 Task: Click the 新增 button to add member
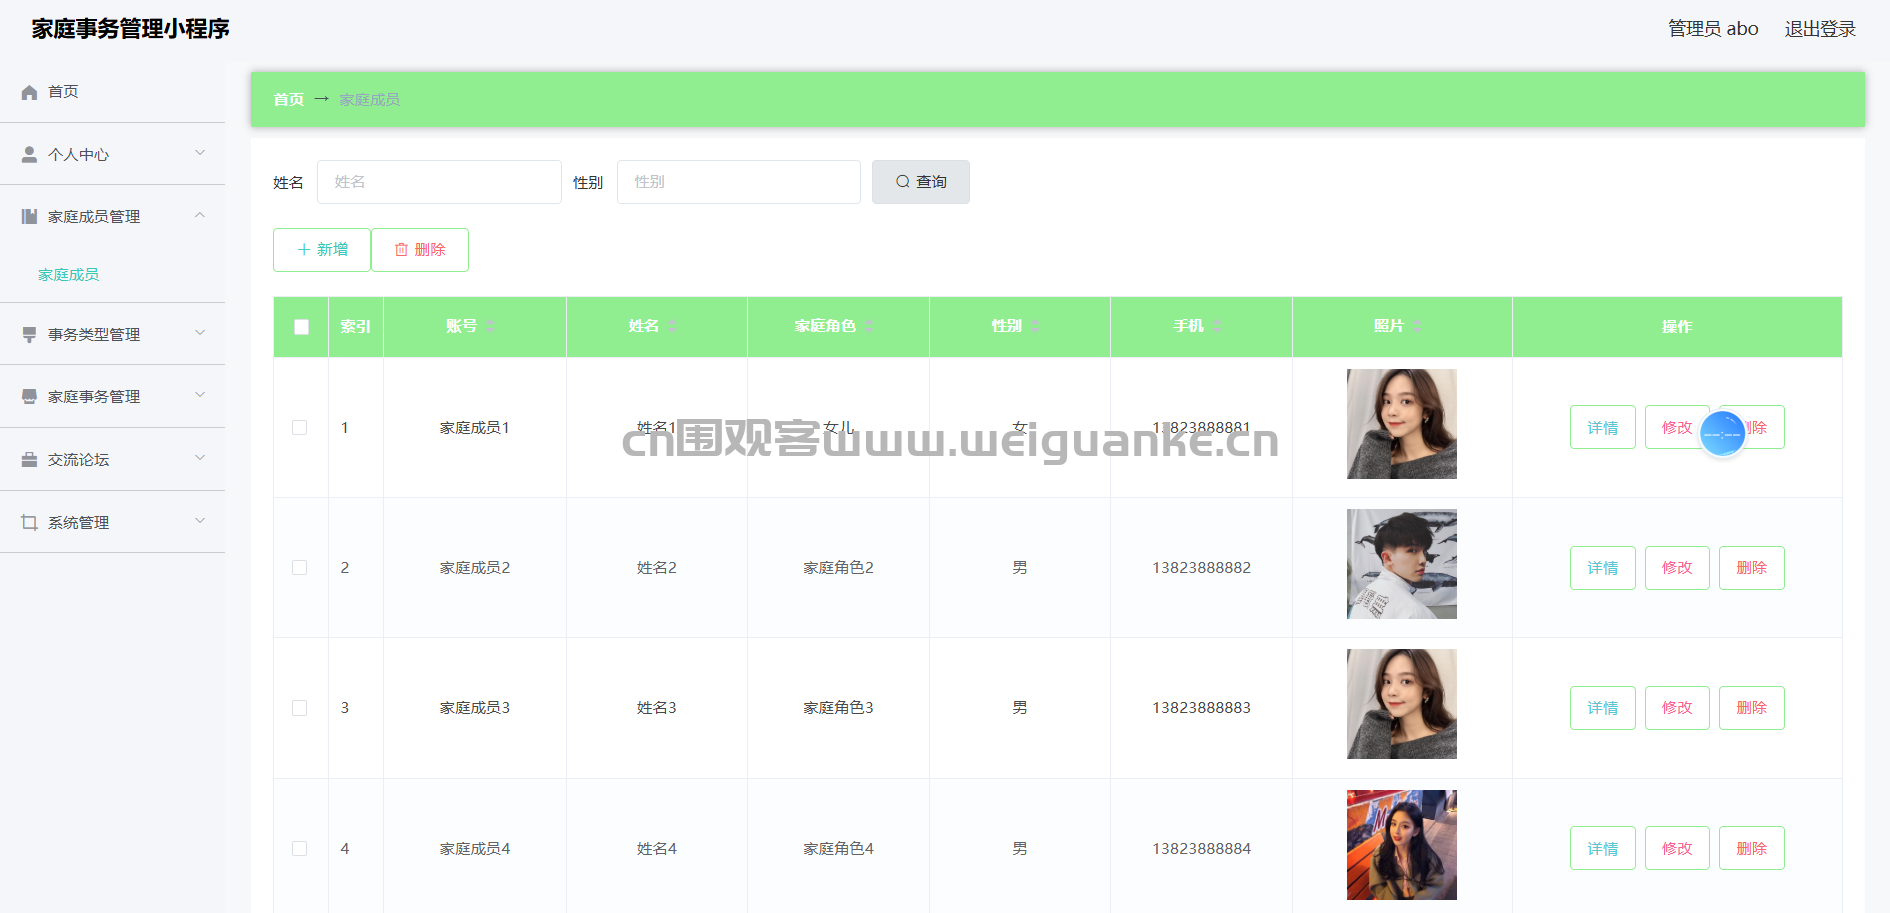pos(321,250)
